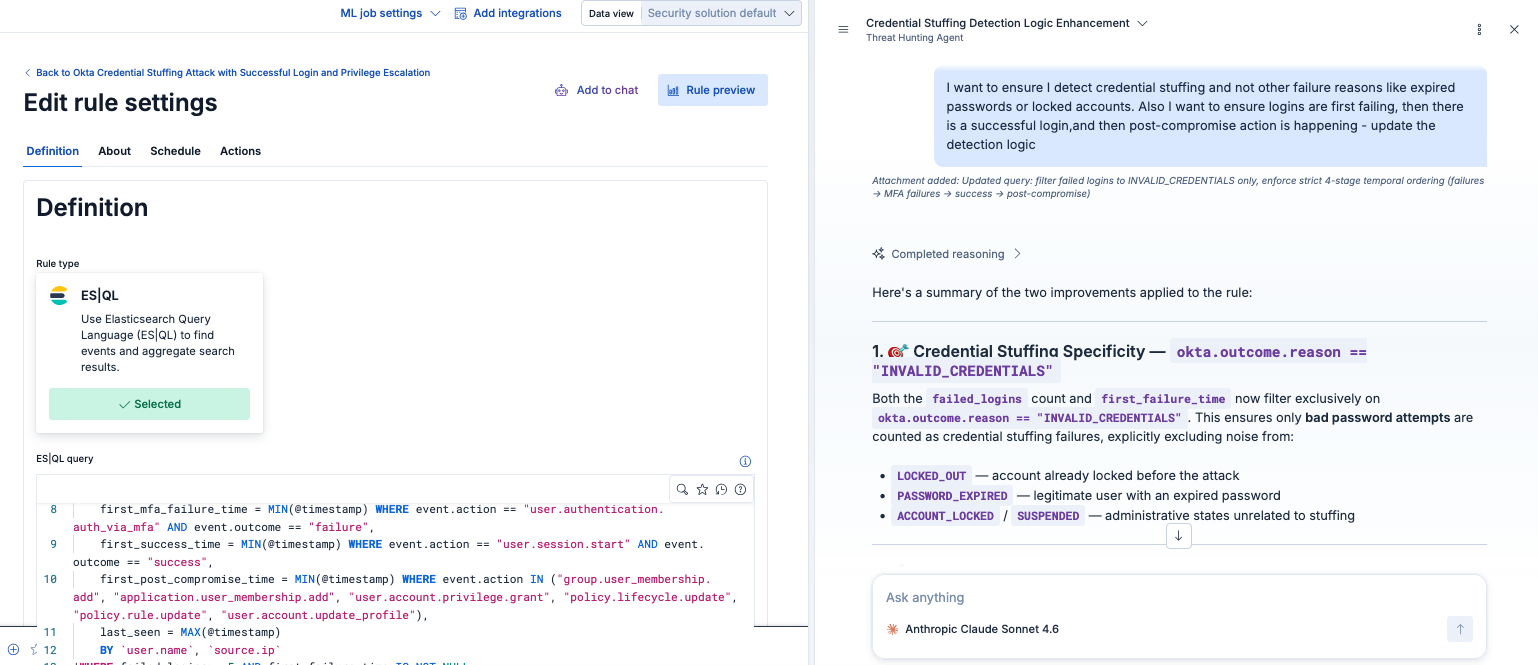This screenshot has width=1538, height=665.
Task: Open the Security solution default data view selector
Action: click(x=720, y=13)
